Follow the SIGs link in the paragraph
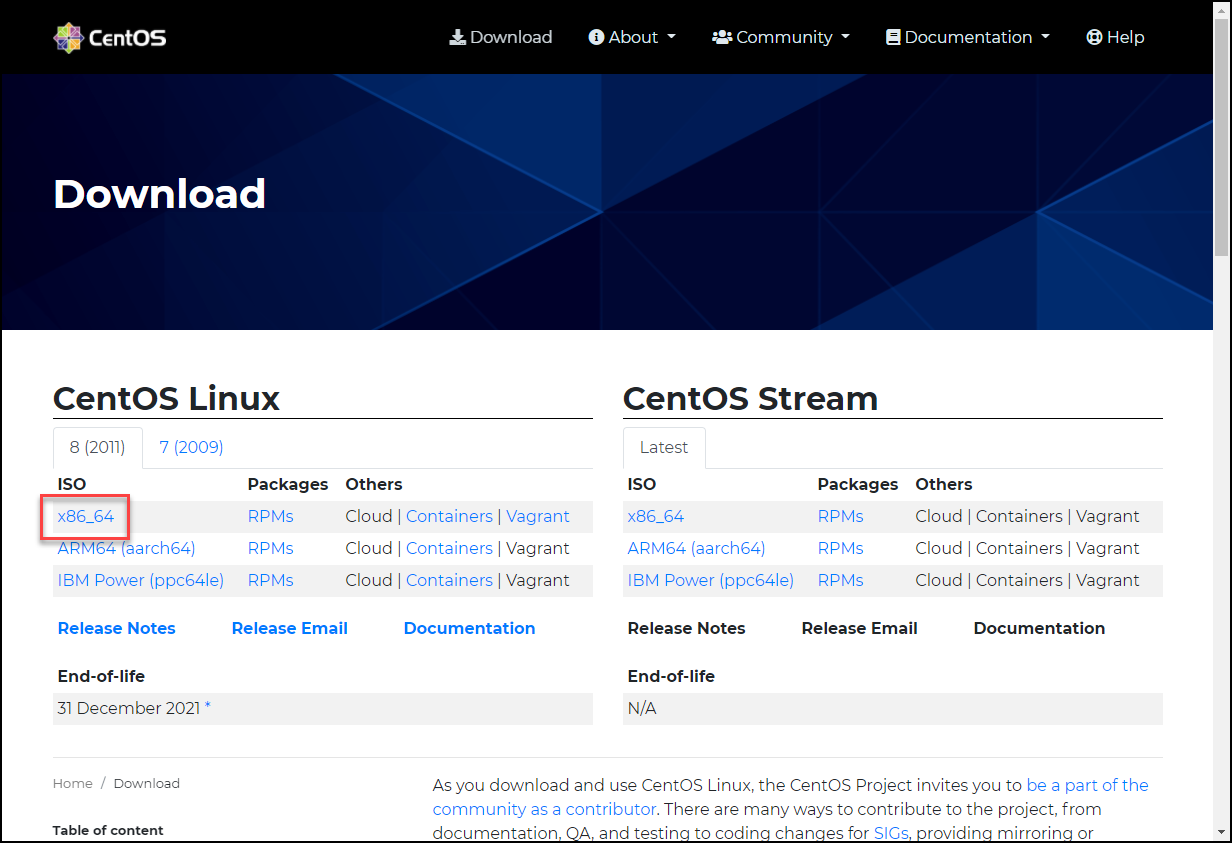Viewport: 1232px width, 843px height. [x=891, y=833]
